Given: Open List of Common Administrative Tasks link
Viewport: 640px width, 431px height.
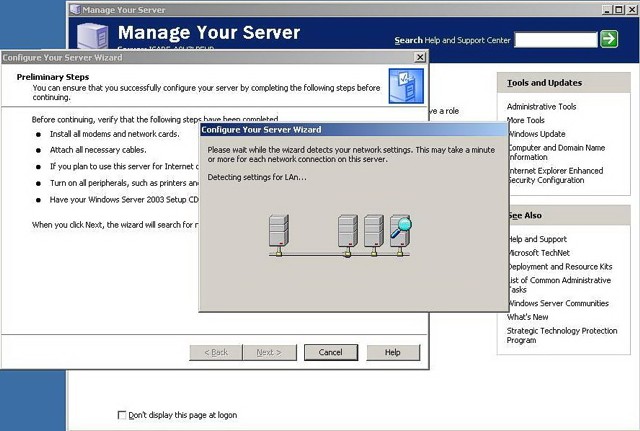Looking at the screenshot, I should (x=559, y=285).
